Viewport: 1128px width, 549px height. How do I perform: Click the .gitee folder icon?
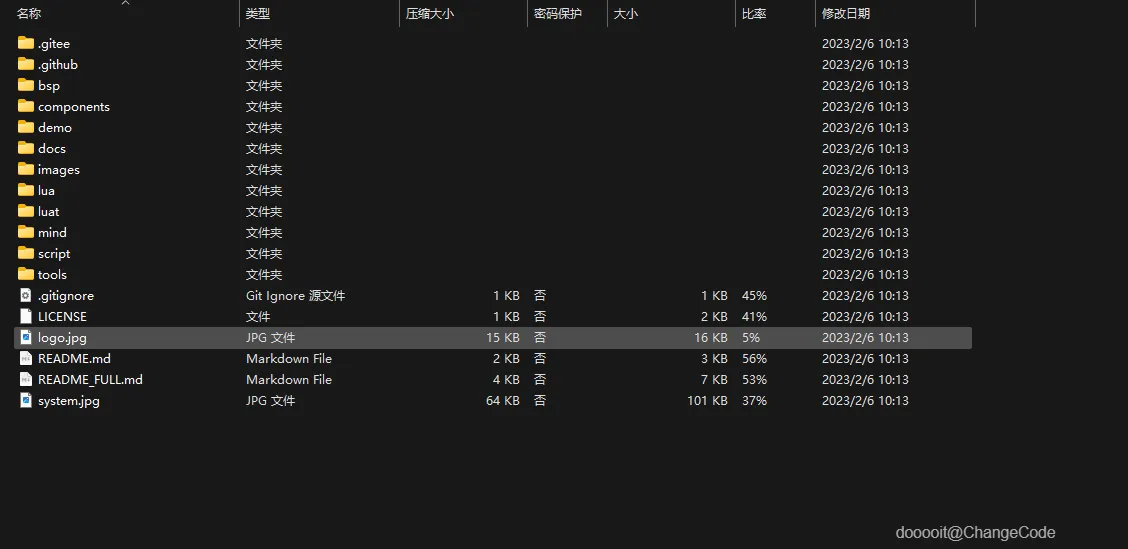coord(26,43)
